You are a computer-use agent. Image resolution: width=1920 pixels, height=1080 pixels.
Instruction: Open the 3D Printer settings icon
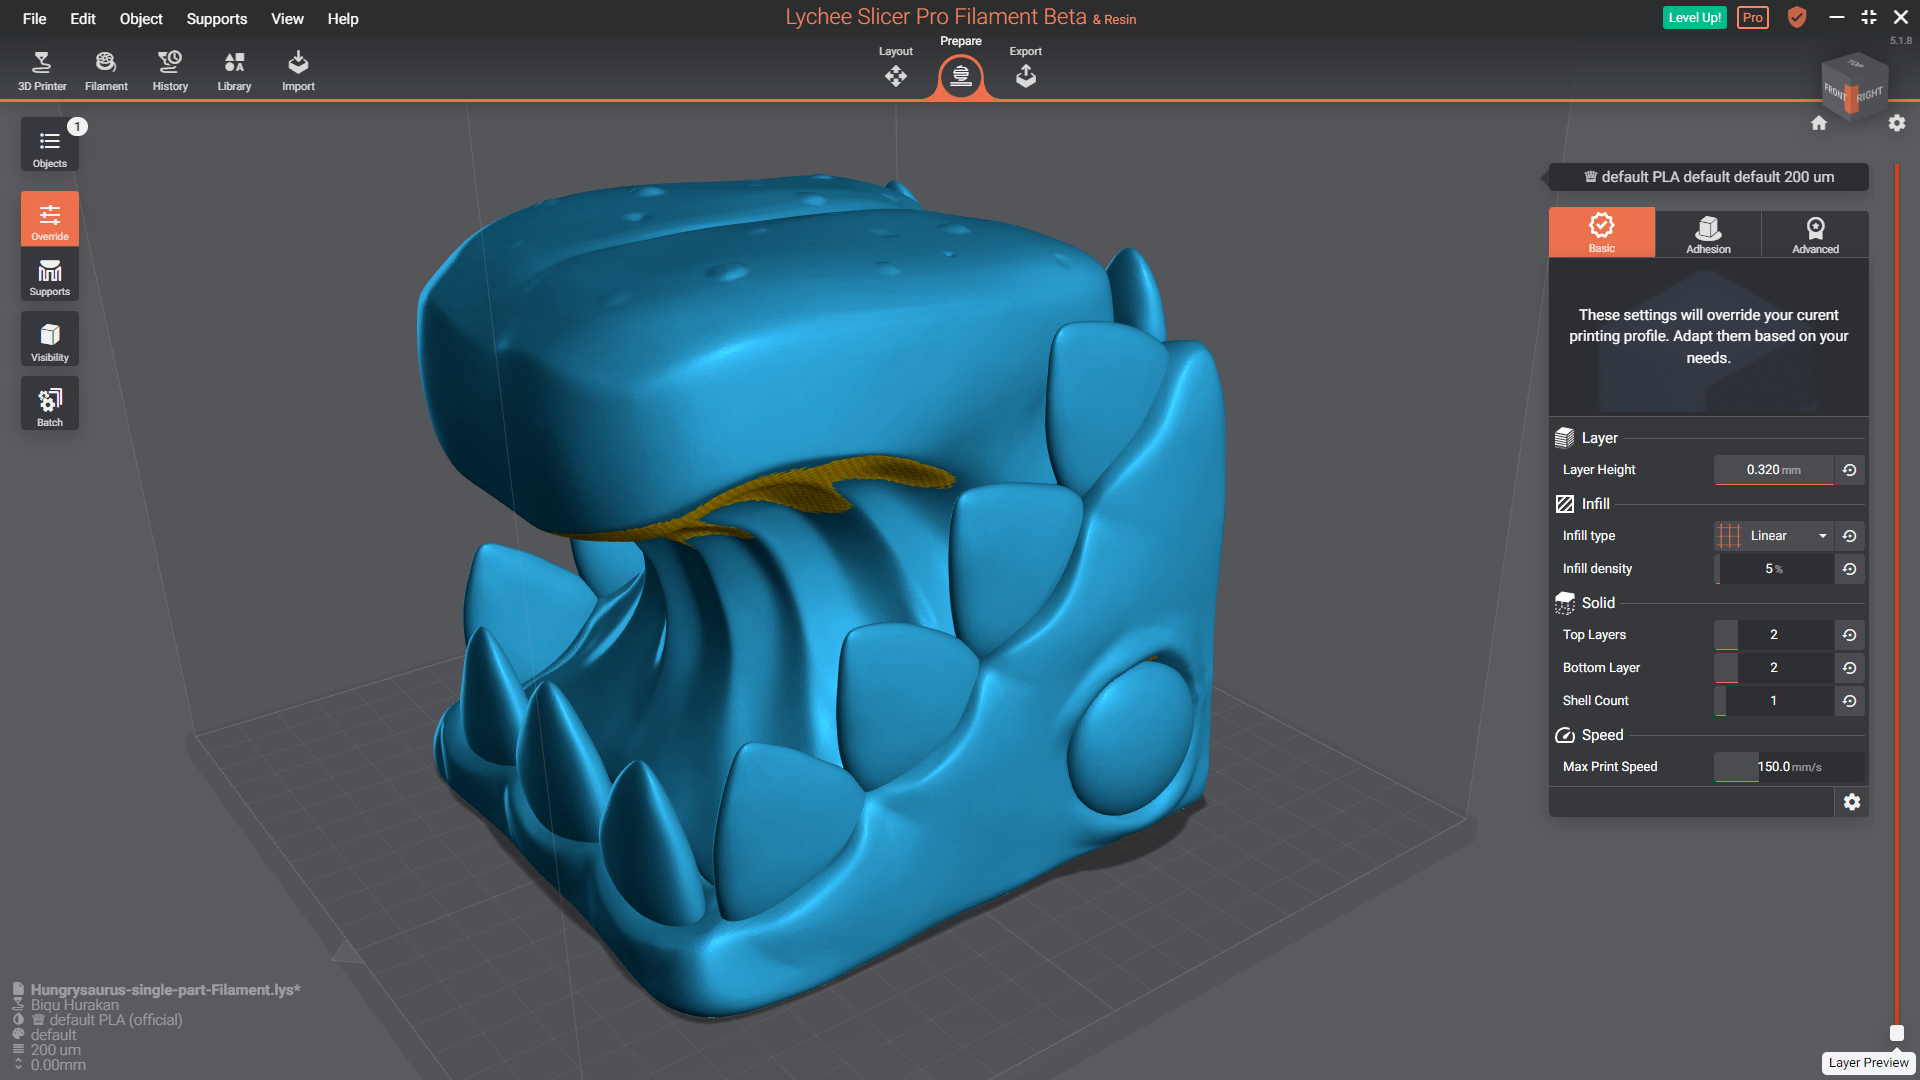(x=42, y=70)
